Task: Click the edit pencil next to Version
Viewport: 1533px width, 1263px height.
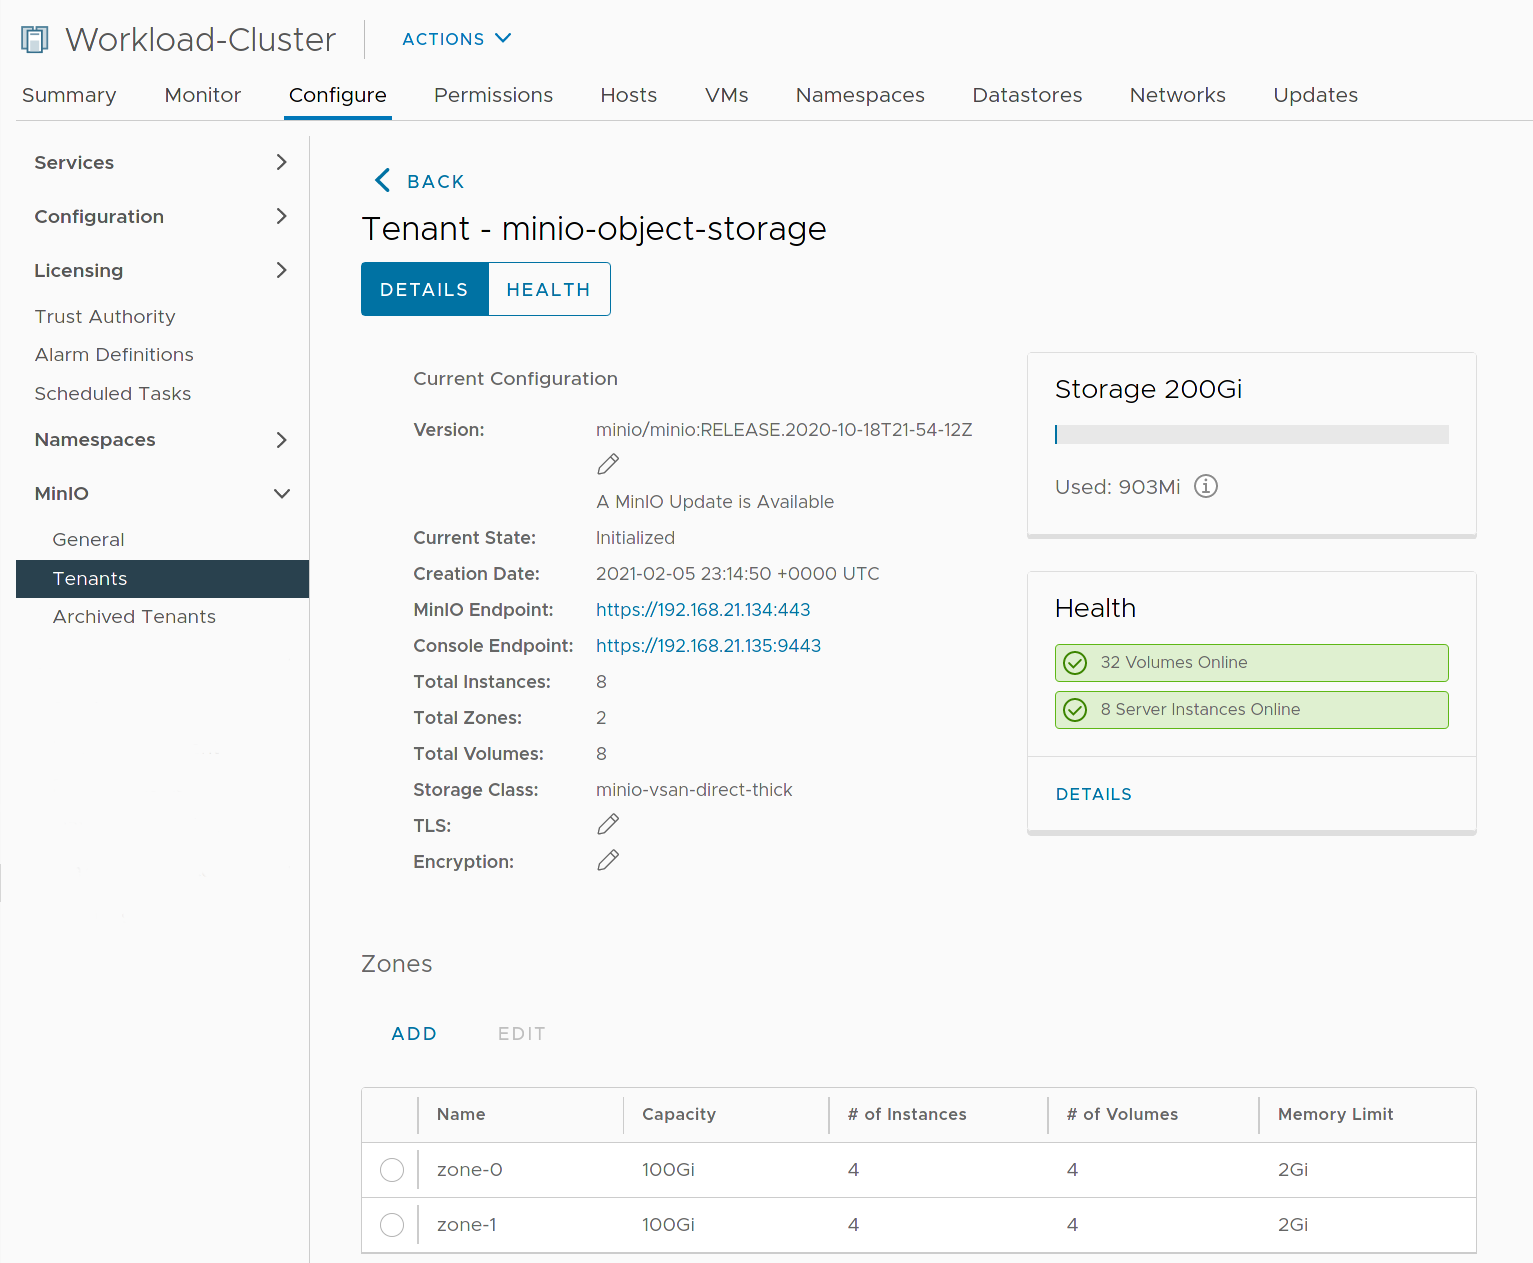Action: click(x=608, y=464)
